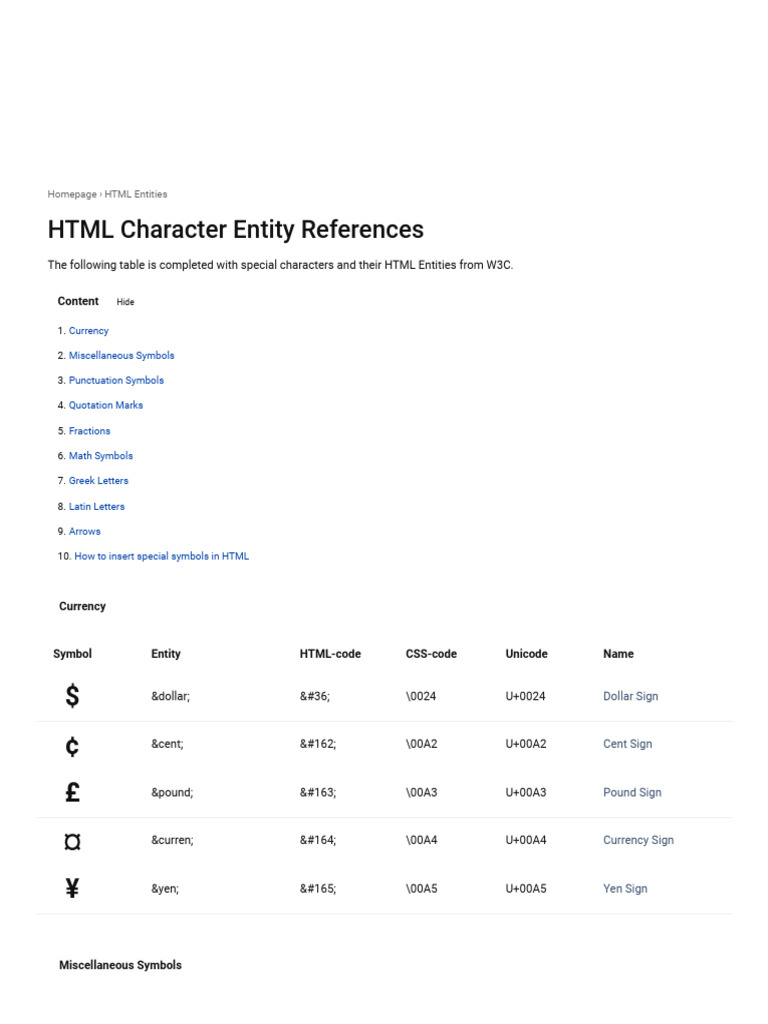768x1024 pixels.
Task: Go to Latin Letters section
Action: point(97,506)
